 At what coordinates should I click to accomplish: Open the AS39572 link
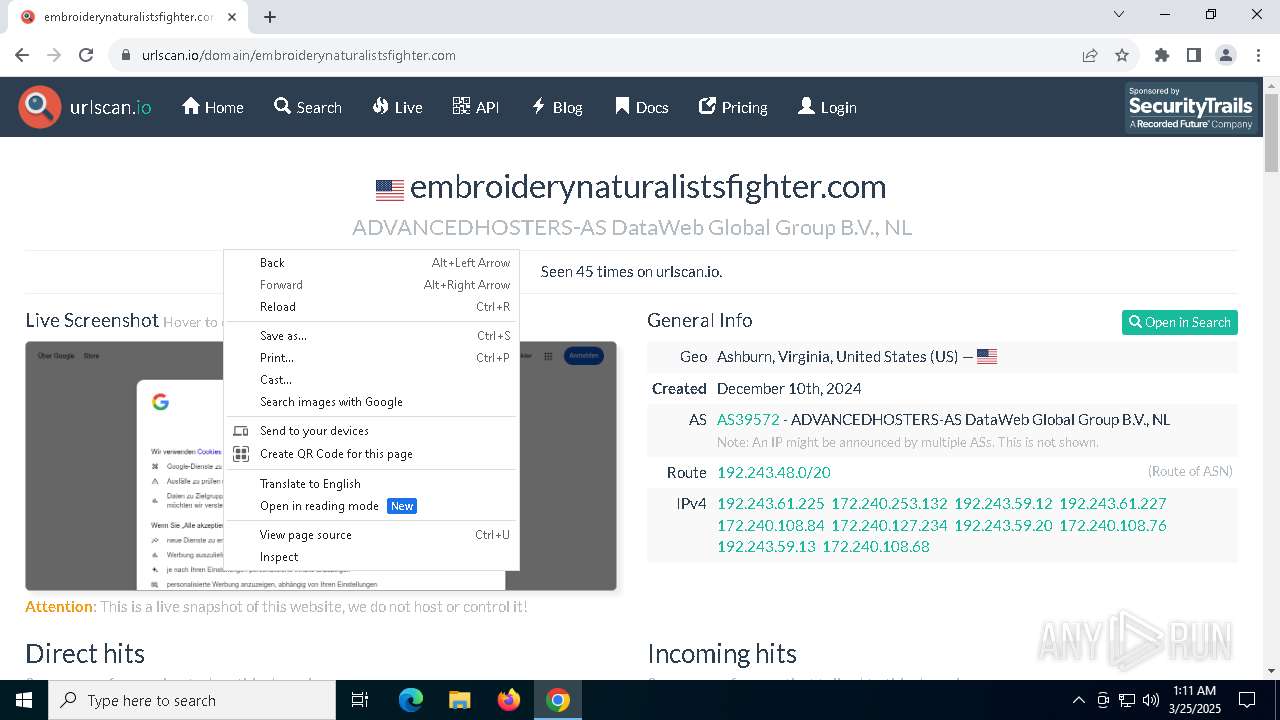click(748, 420)
